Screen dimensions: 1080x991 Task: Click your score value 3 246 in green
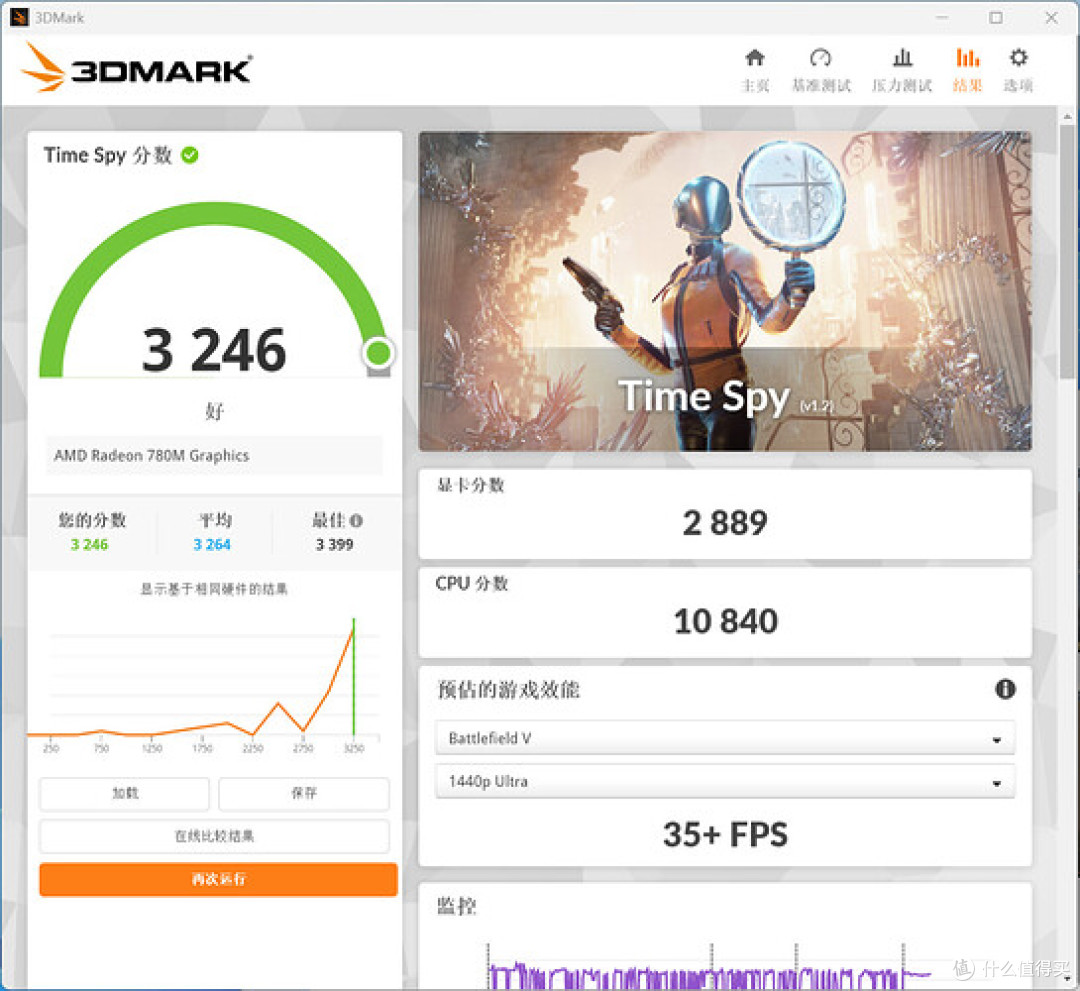pyautogui.click(x=90, y=544)
